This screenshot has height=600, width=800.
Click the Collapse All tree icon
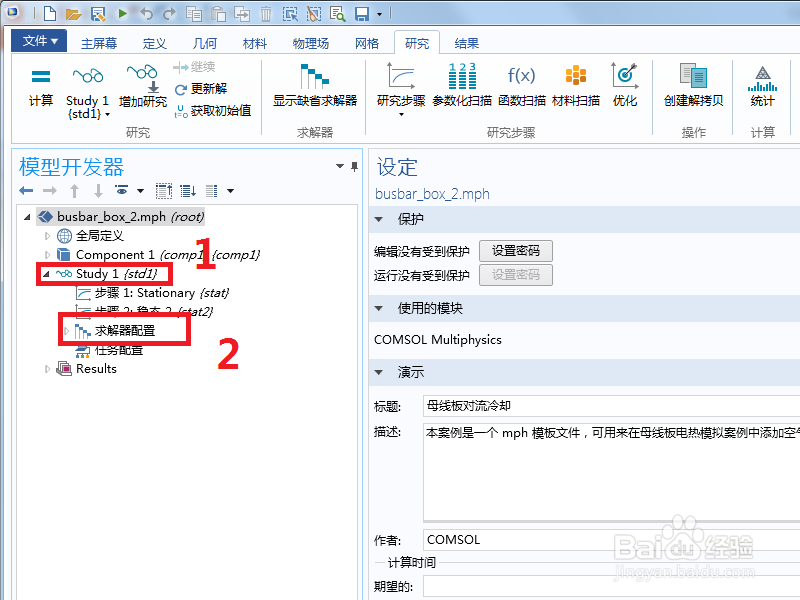tap(164, 191)
